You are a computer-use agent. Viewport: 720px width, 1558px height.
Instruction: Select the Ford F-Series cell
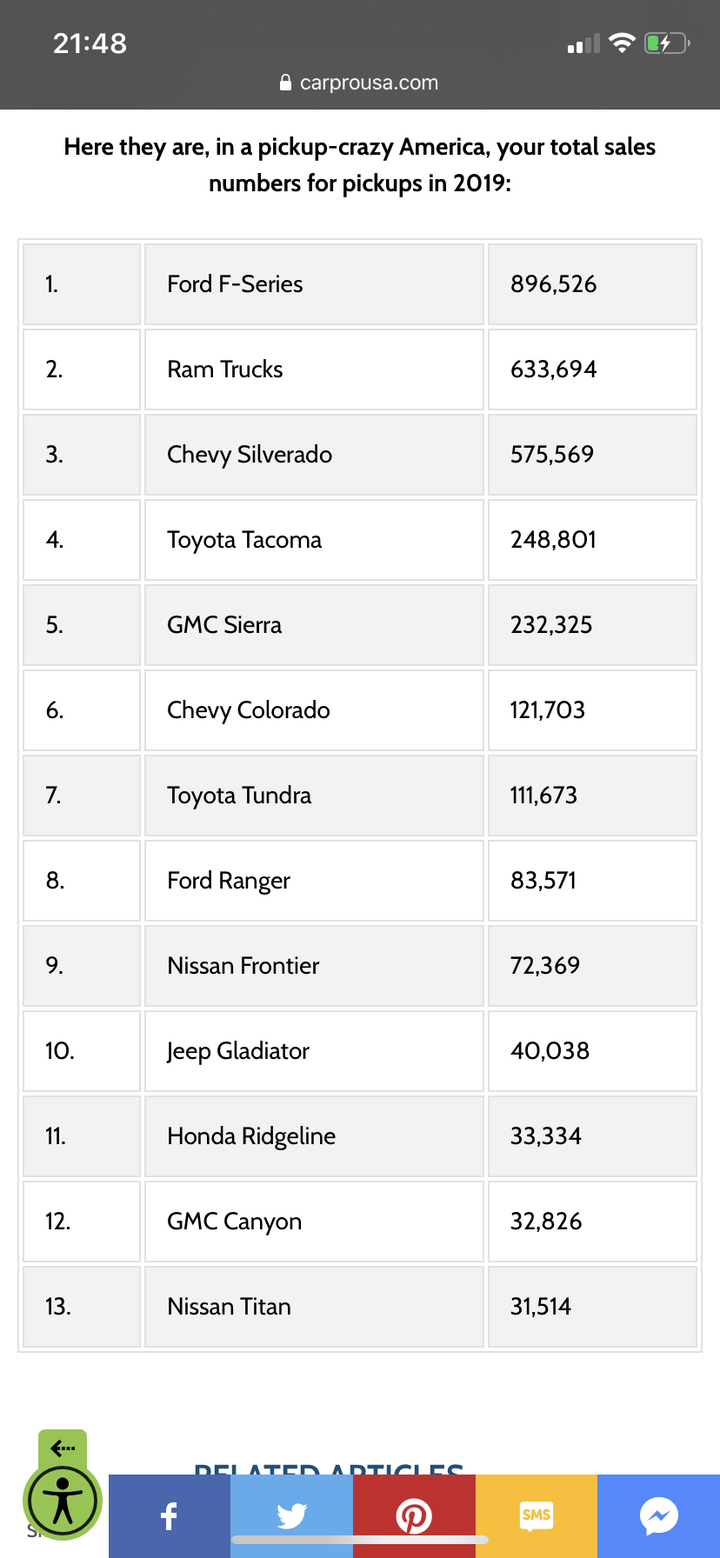pyautogui.click(x=314, y=284)
